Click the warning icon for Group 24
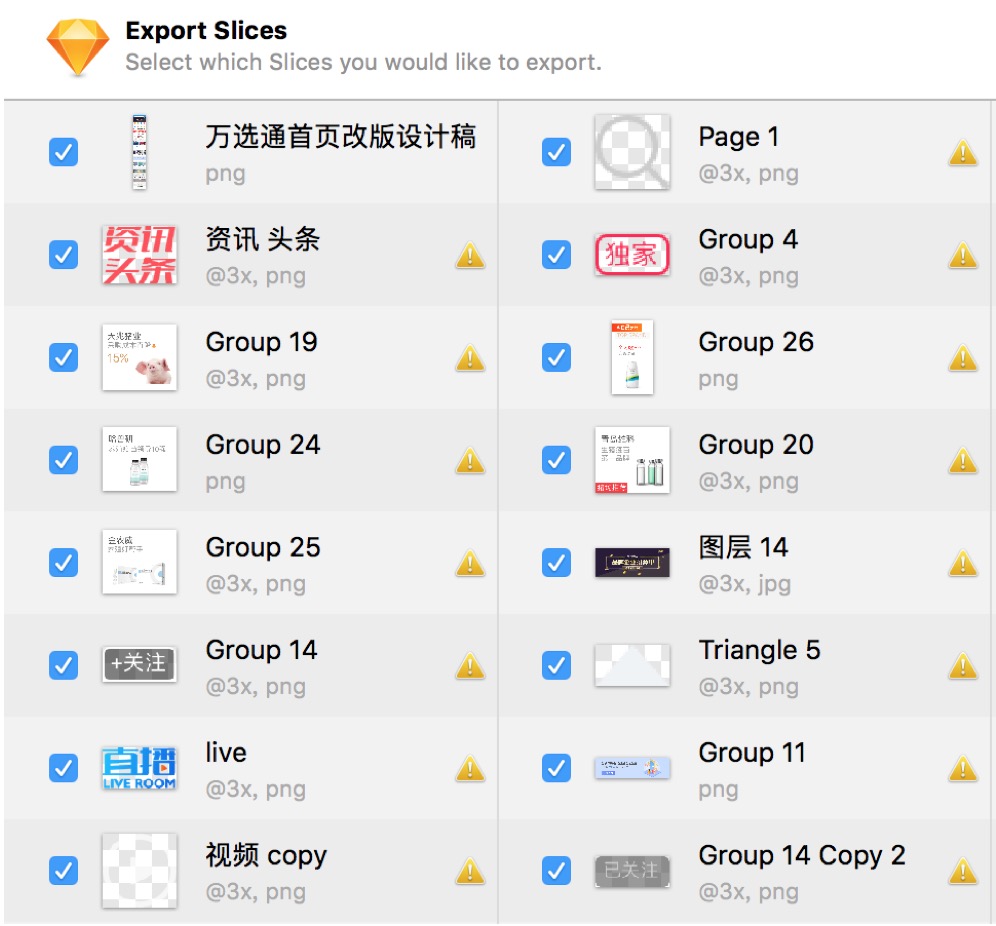Viewport: 996px width, 926px height. tap(470, 461)
